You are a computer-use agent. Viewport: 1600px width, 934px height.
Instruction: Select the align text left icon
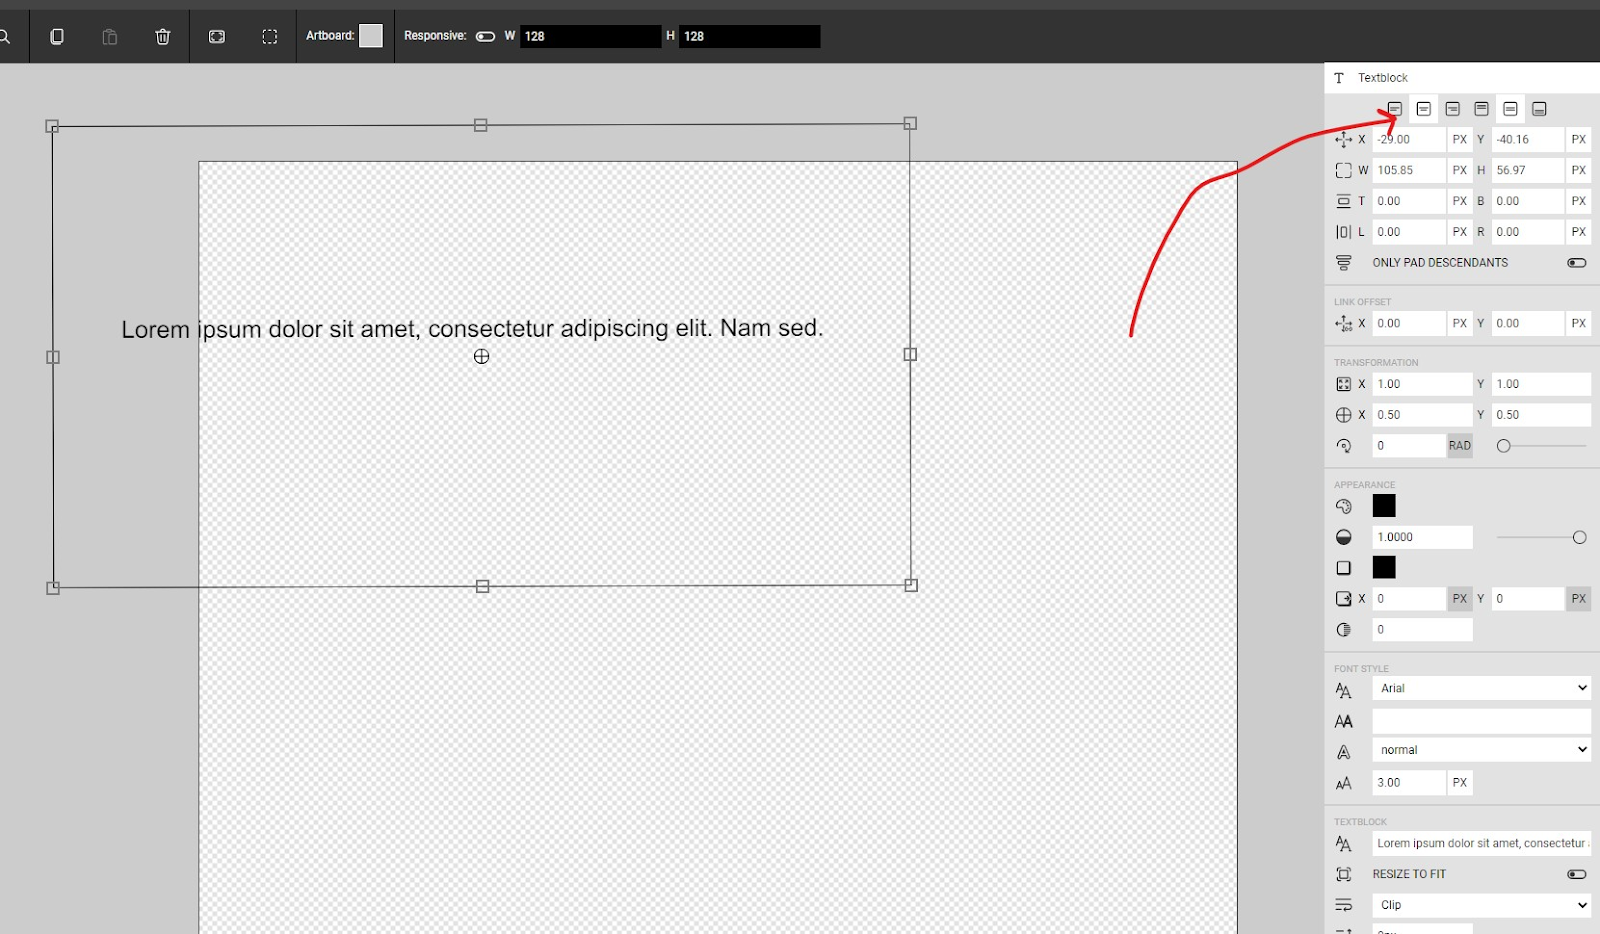point(1395,109)
